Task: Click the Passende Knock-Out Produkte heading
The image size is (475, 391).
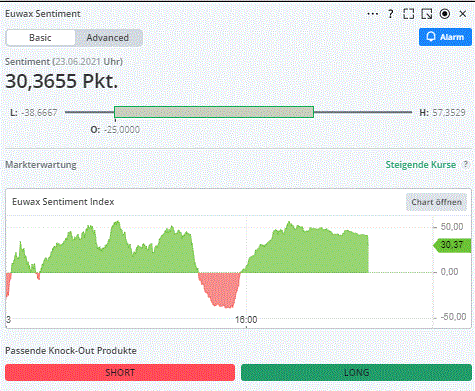Action: click(71, 351)
